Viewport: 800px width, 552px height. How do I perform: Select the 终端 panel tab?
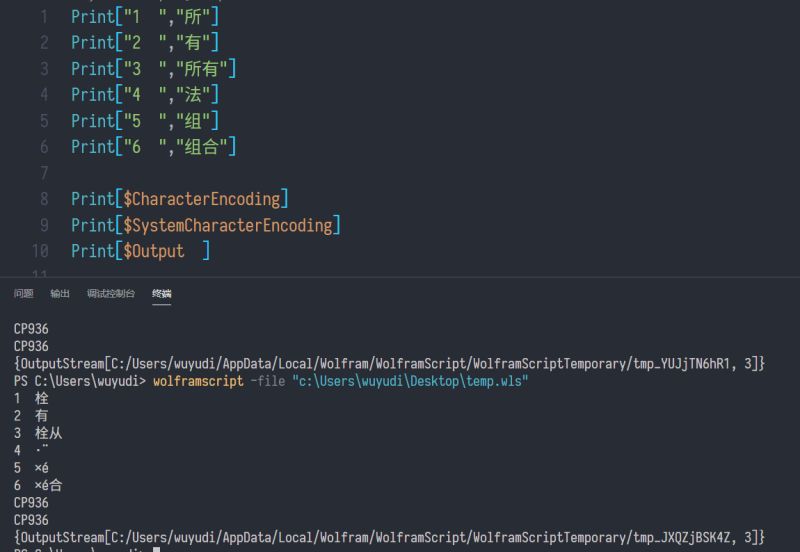pos(162,293)
